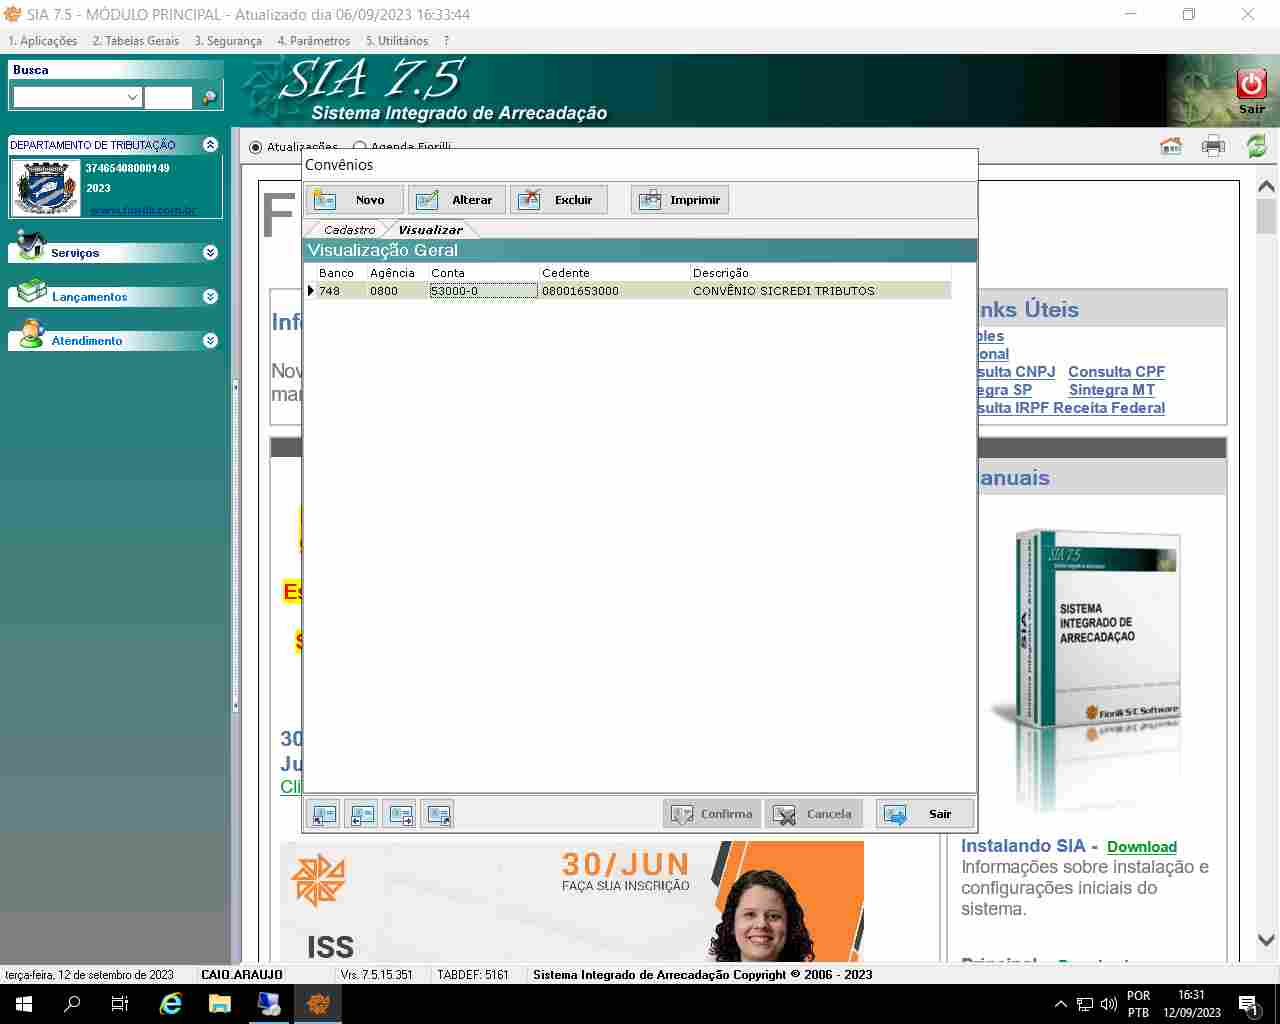This screenshot has height=1024, width=1280.
Task: Click the page scrollbar down arrow
Action: coord(1266,940)
